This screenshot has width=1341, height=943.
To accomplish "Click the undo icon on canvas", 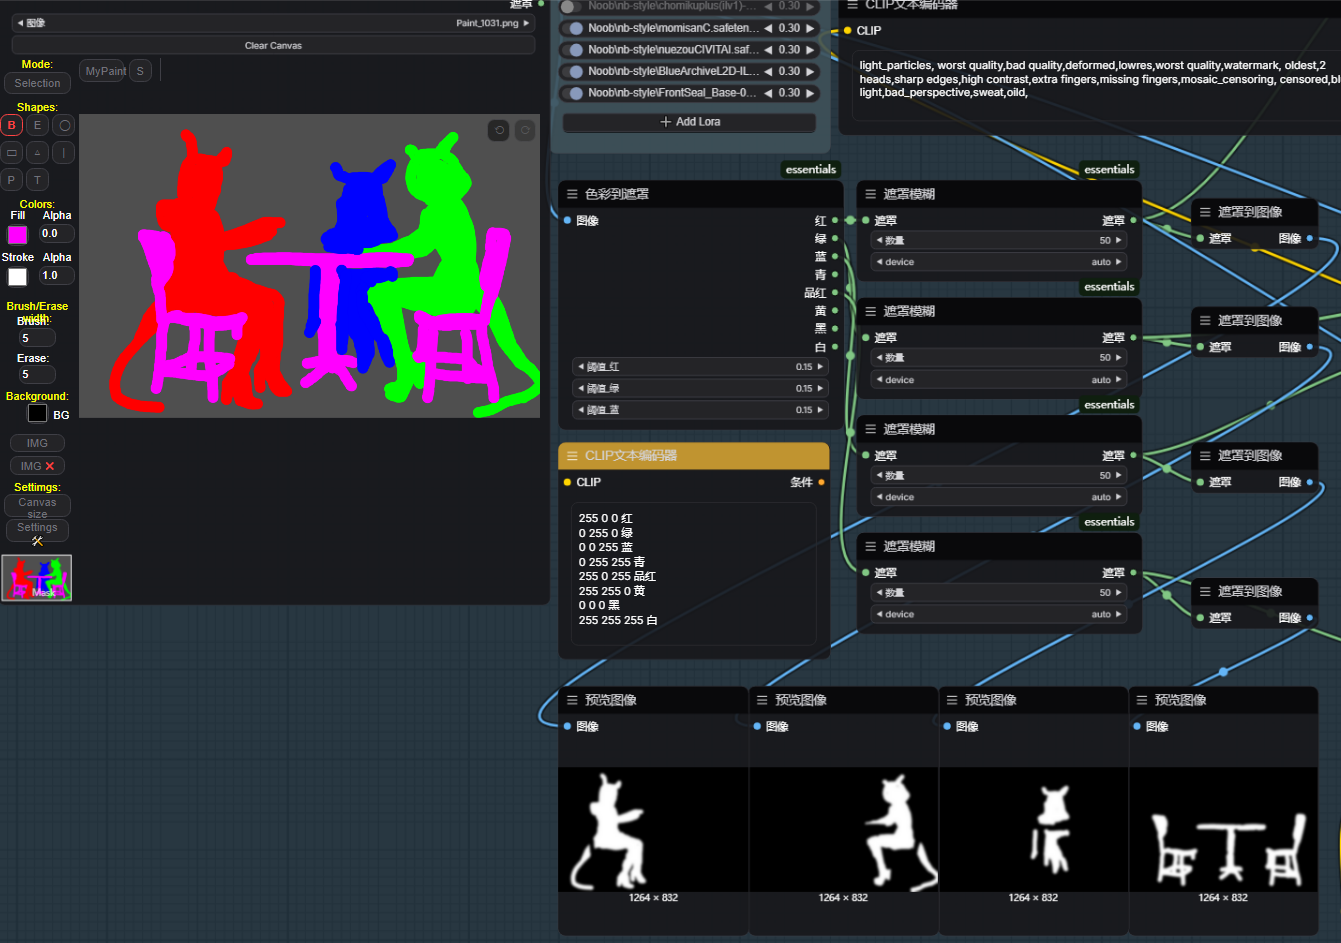I will (x=499, y=130).
